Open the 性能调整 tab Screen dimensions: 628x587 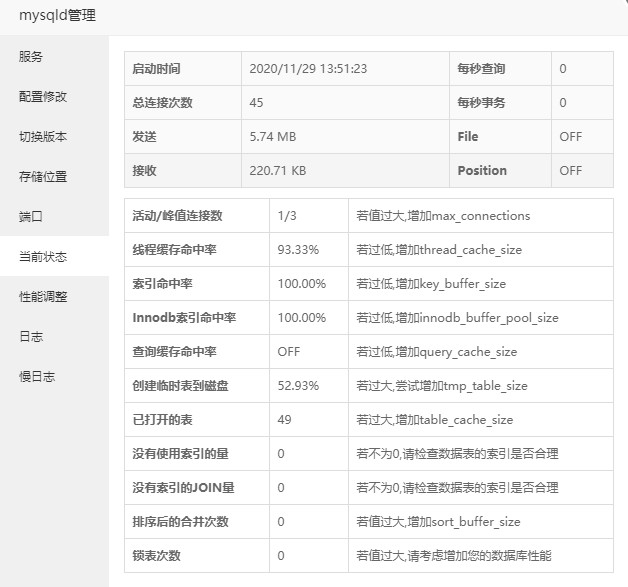pyautogui.click(x=54, y=296)
